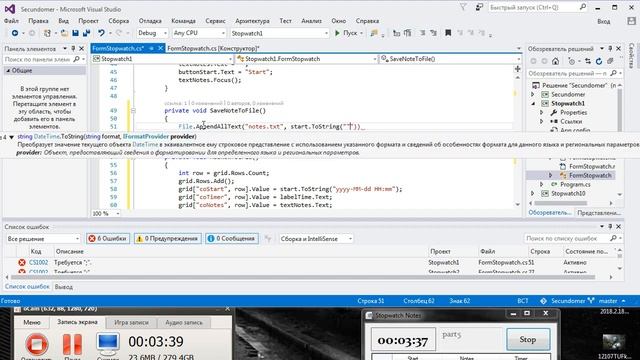Screen dimensions: 640x360
Task: Click the bookmark toolbar icon
Action: (448, 33)
